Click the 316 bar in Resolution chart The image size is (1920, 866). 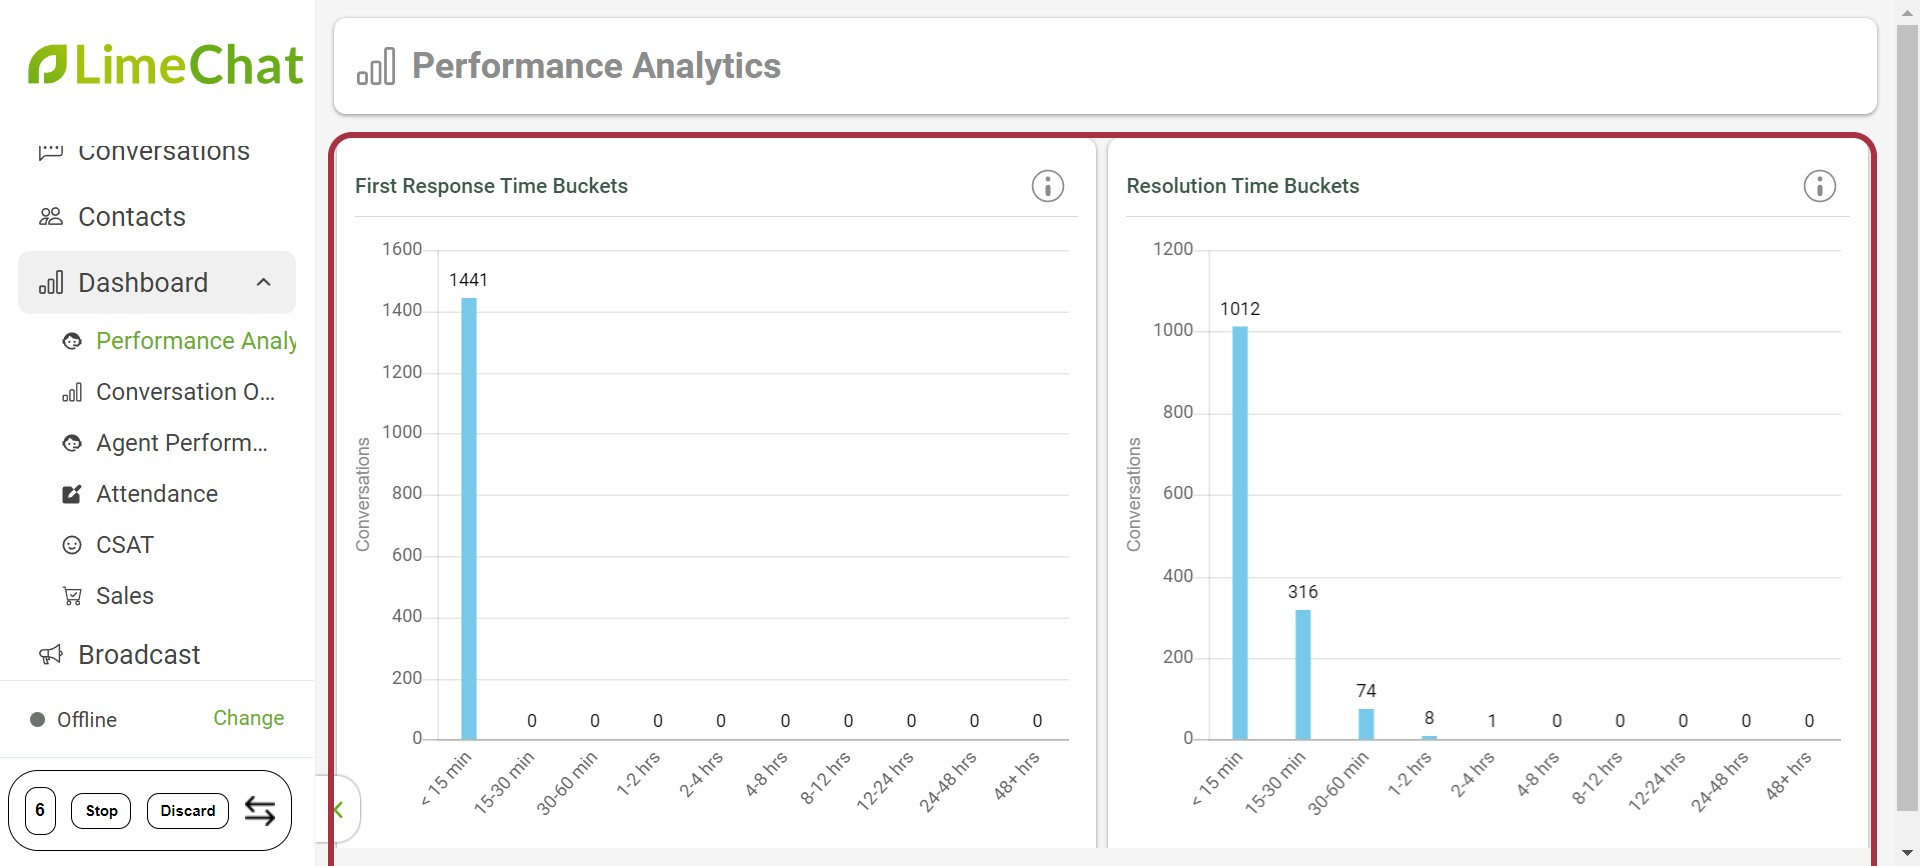point(1303,675)
